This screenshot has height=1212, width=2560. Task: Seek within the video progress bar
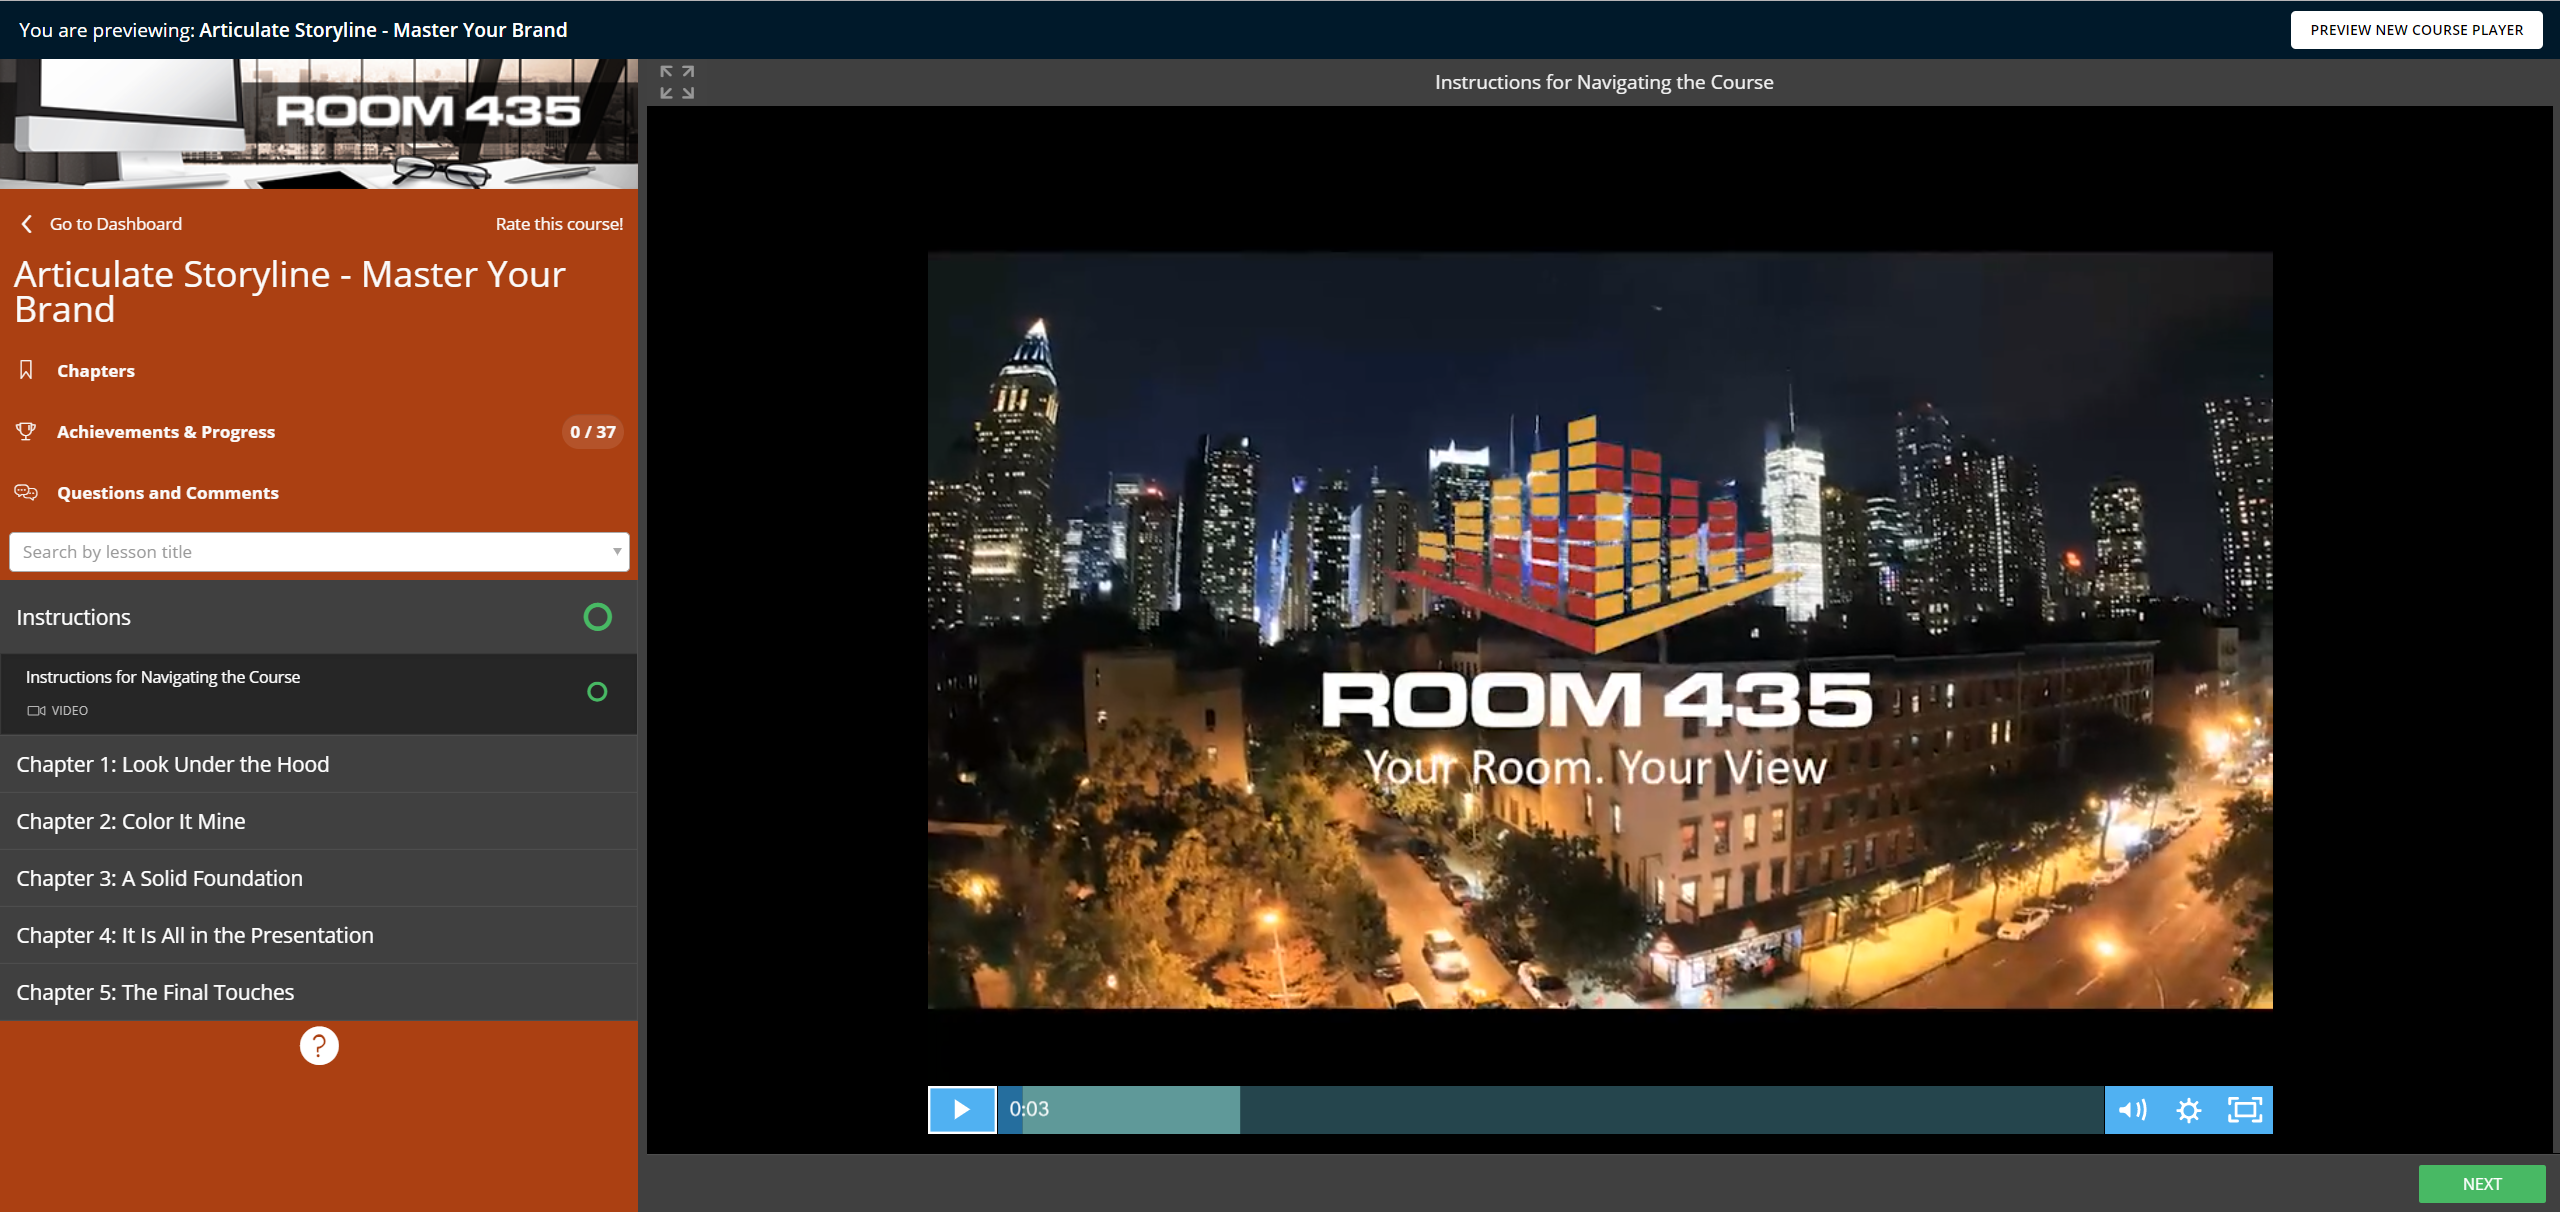point(1550,1109)
